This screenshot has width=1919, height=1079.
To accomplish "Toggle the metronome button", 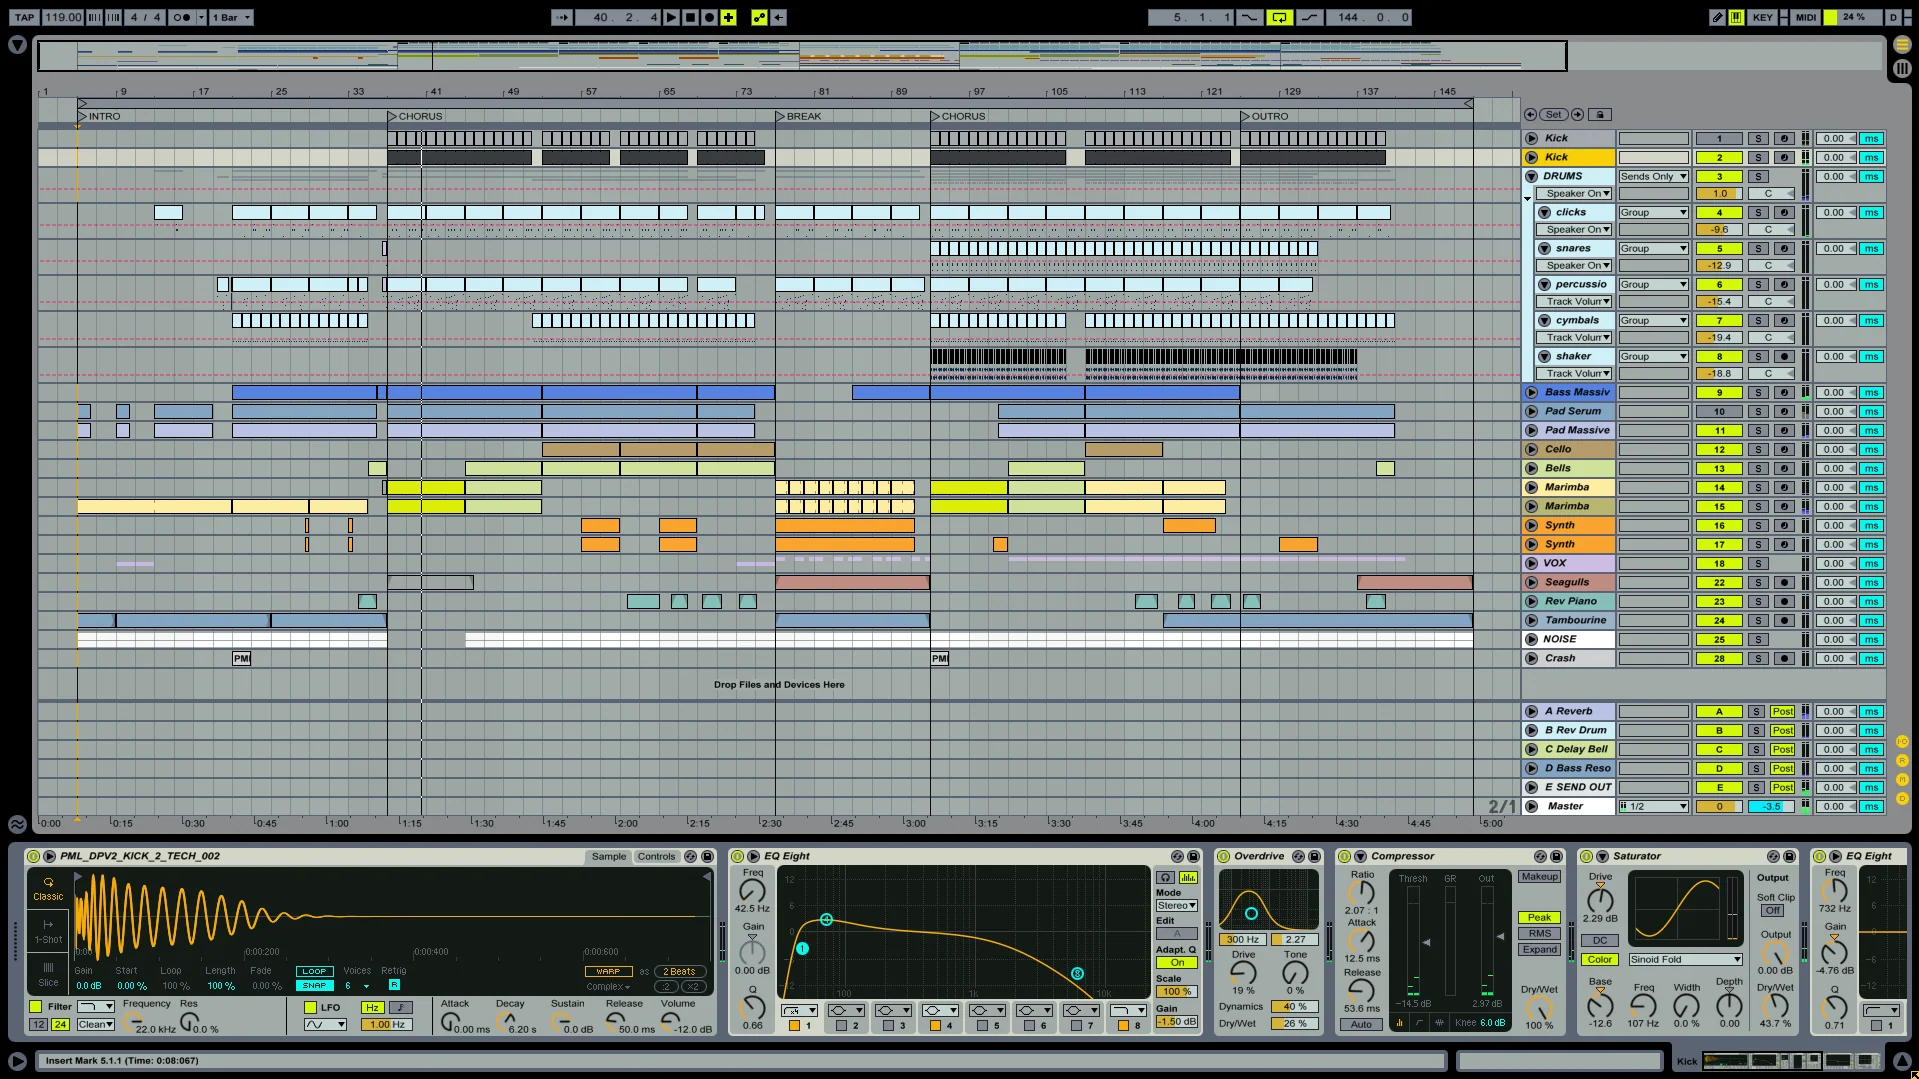I will coord(182,17).
